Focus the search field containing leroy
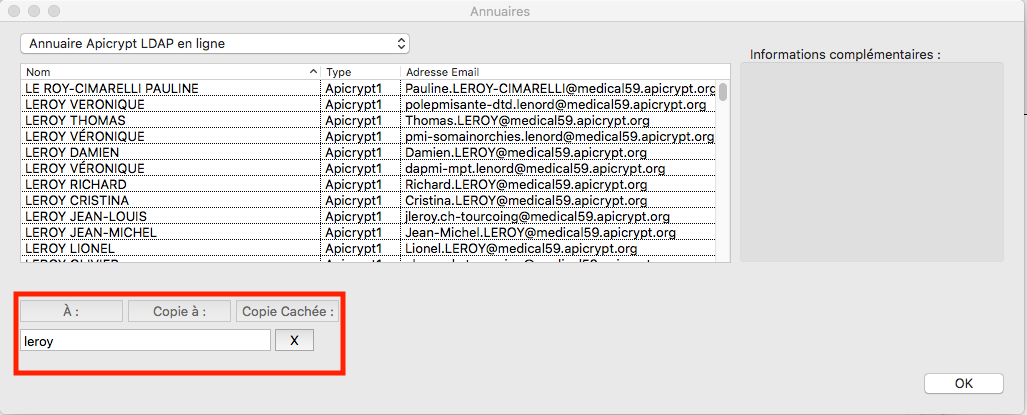Screen dimensions: 1027x415 [x=145, y=340]
